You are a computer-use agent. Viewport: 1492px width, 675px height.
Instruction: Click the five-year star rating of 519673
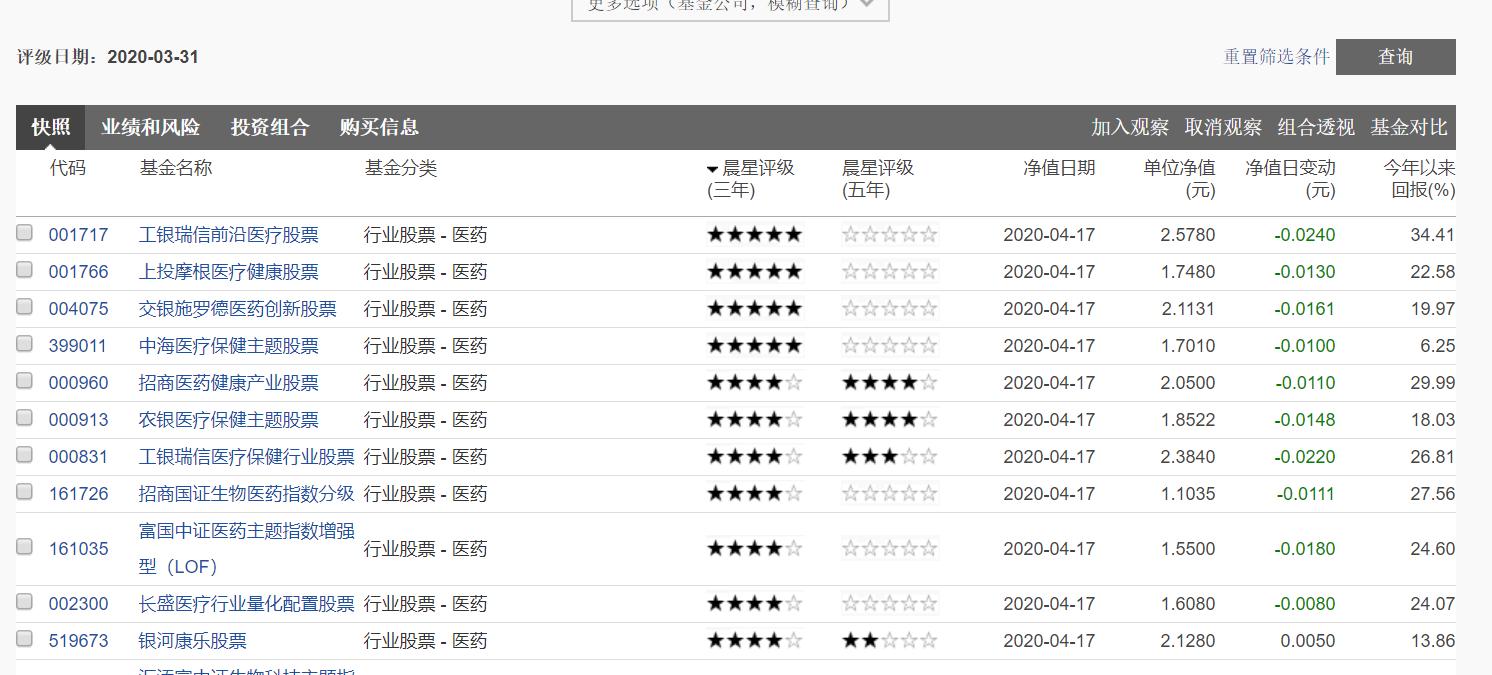point(890,641)
